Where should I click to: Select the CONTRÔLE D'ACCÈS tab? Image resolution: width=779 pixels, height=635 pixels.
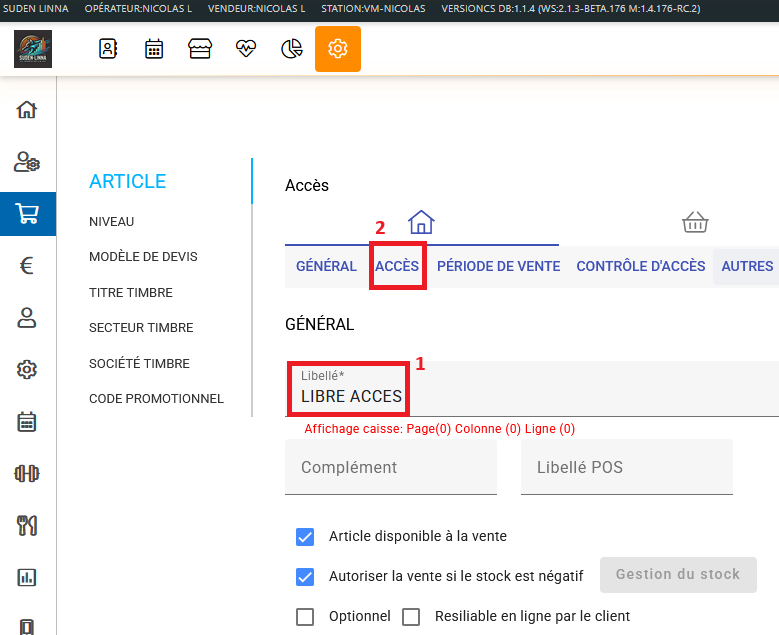pos(641,266)
